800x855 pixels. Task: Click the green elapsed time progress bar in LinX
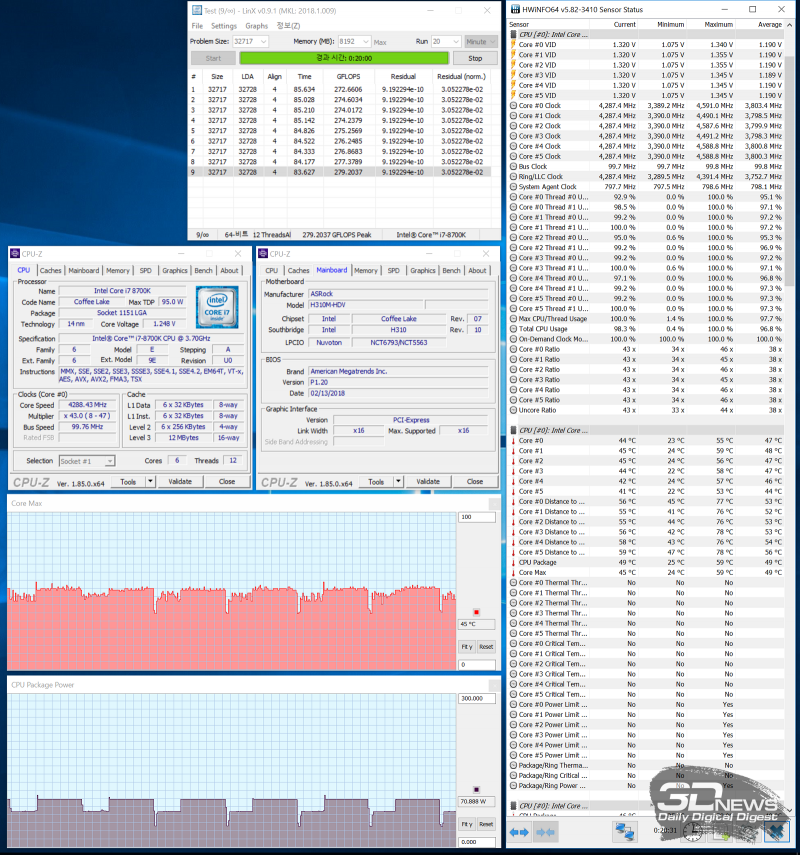point(344,58)
